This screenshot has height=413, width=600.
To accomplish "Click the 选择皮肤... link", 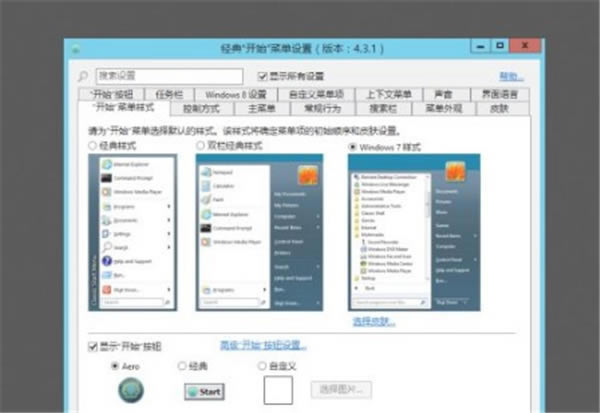I will [x=373, y=322].
